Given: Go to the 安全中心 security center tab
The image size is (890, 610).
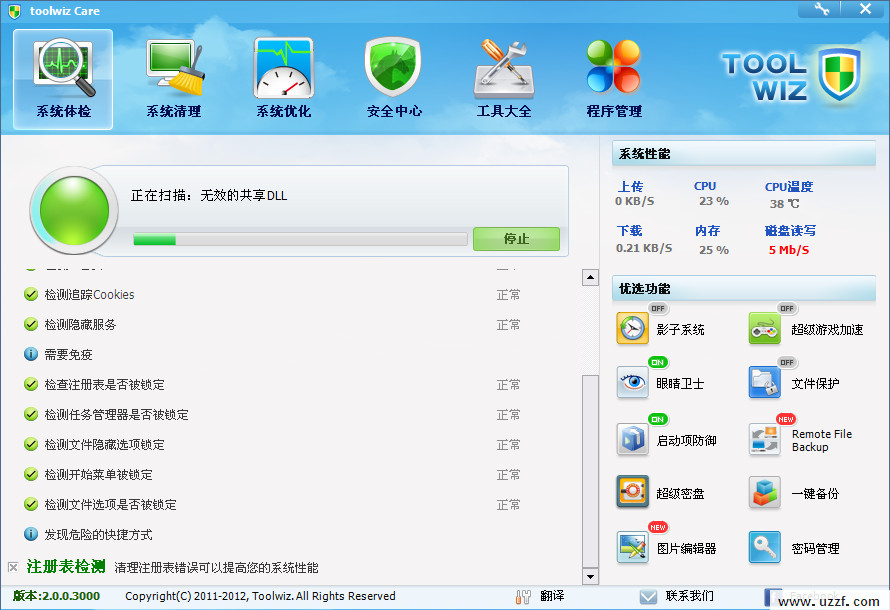Looking at the screenshot, I should click(394, 79).
